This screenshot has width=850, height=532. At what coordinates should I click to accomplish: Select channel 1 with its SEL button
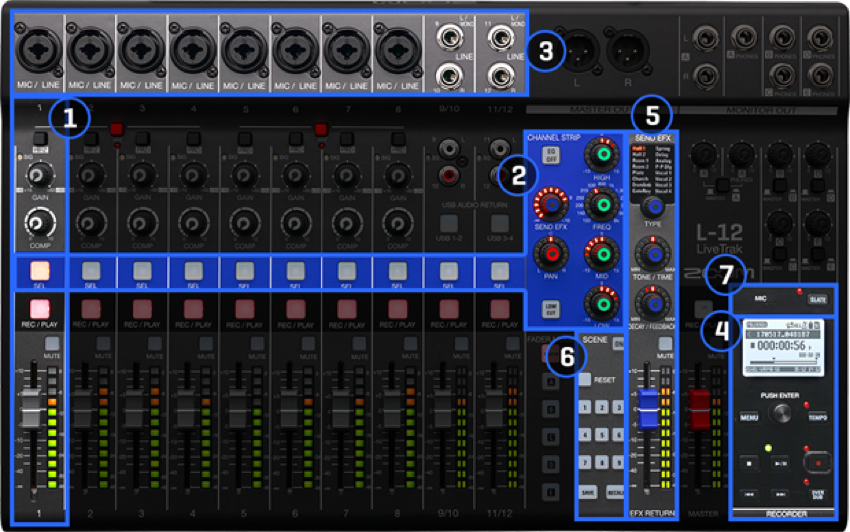pos(40,270)
